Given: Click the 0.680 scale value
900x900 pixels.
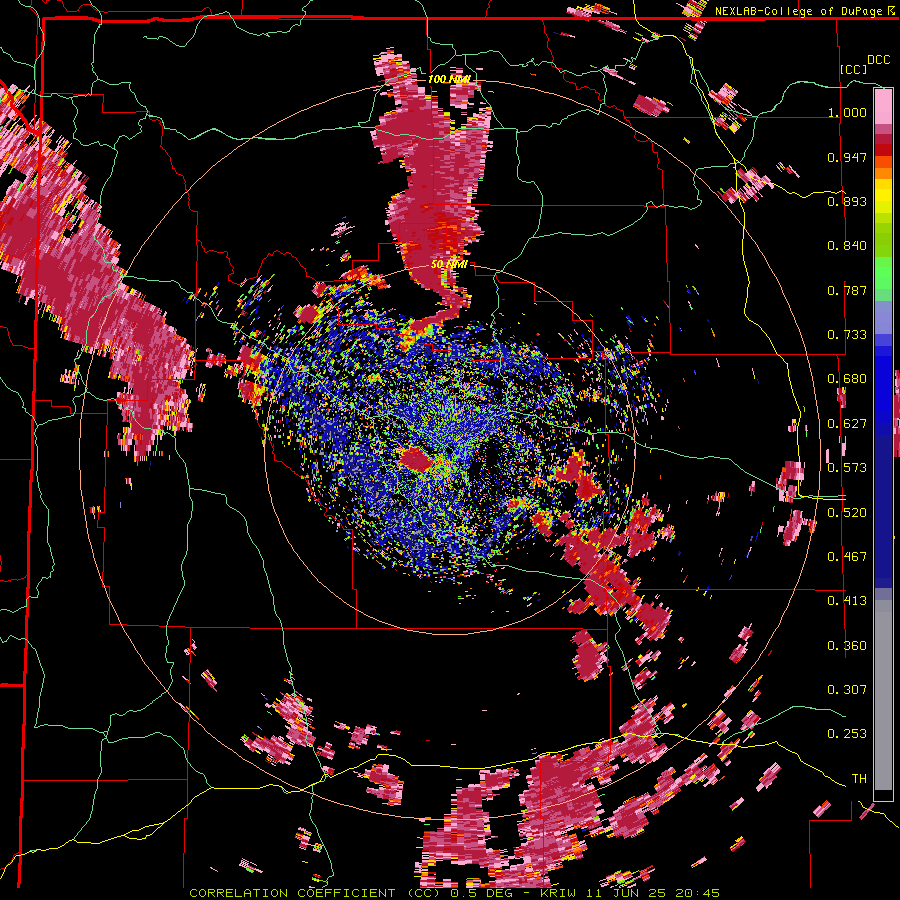Looking at the screenshot, I should tap(847, 379).
